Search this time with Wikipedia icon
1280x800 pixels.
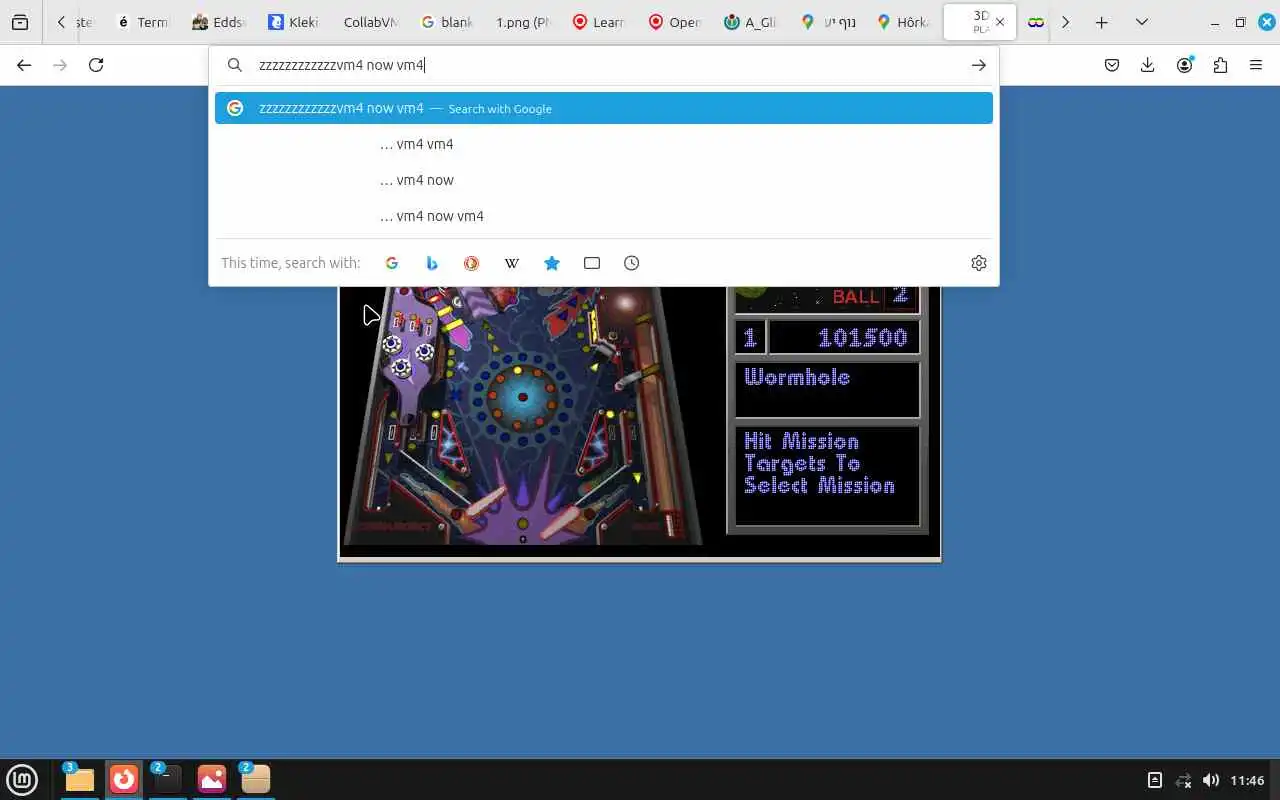click(512, 263)
